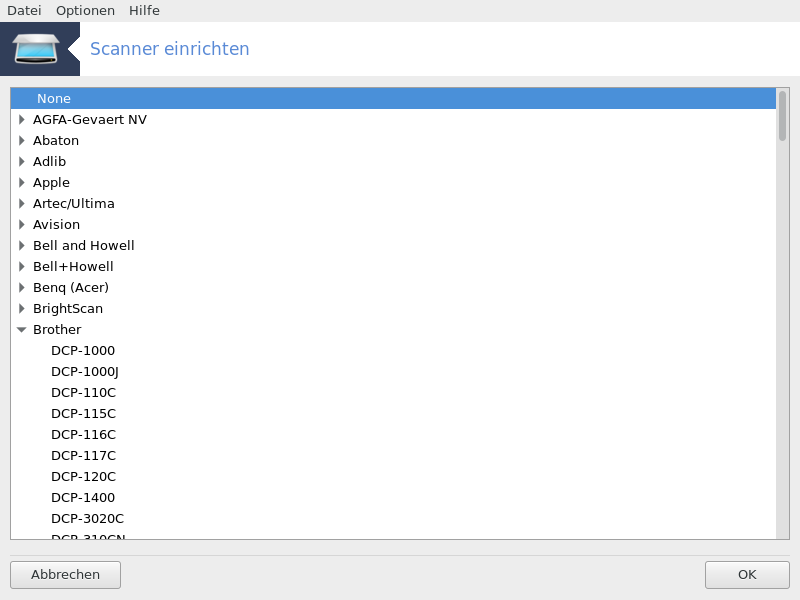Expand the Apple manufacturer arrow

pyautogui.click(x=21, y=182)
